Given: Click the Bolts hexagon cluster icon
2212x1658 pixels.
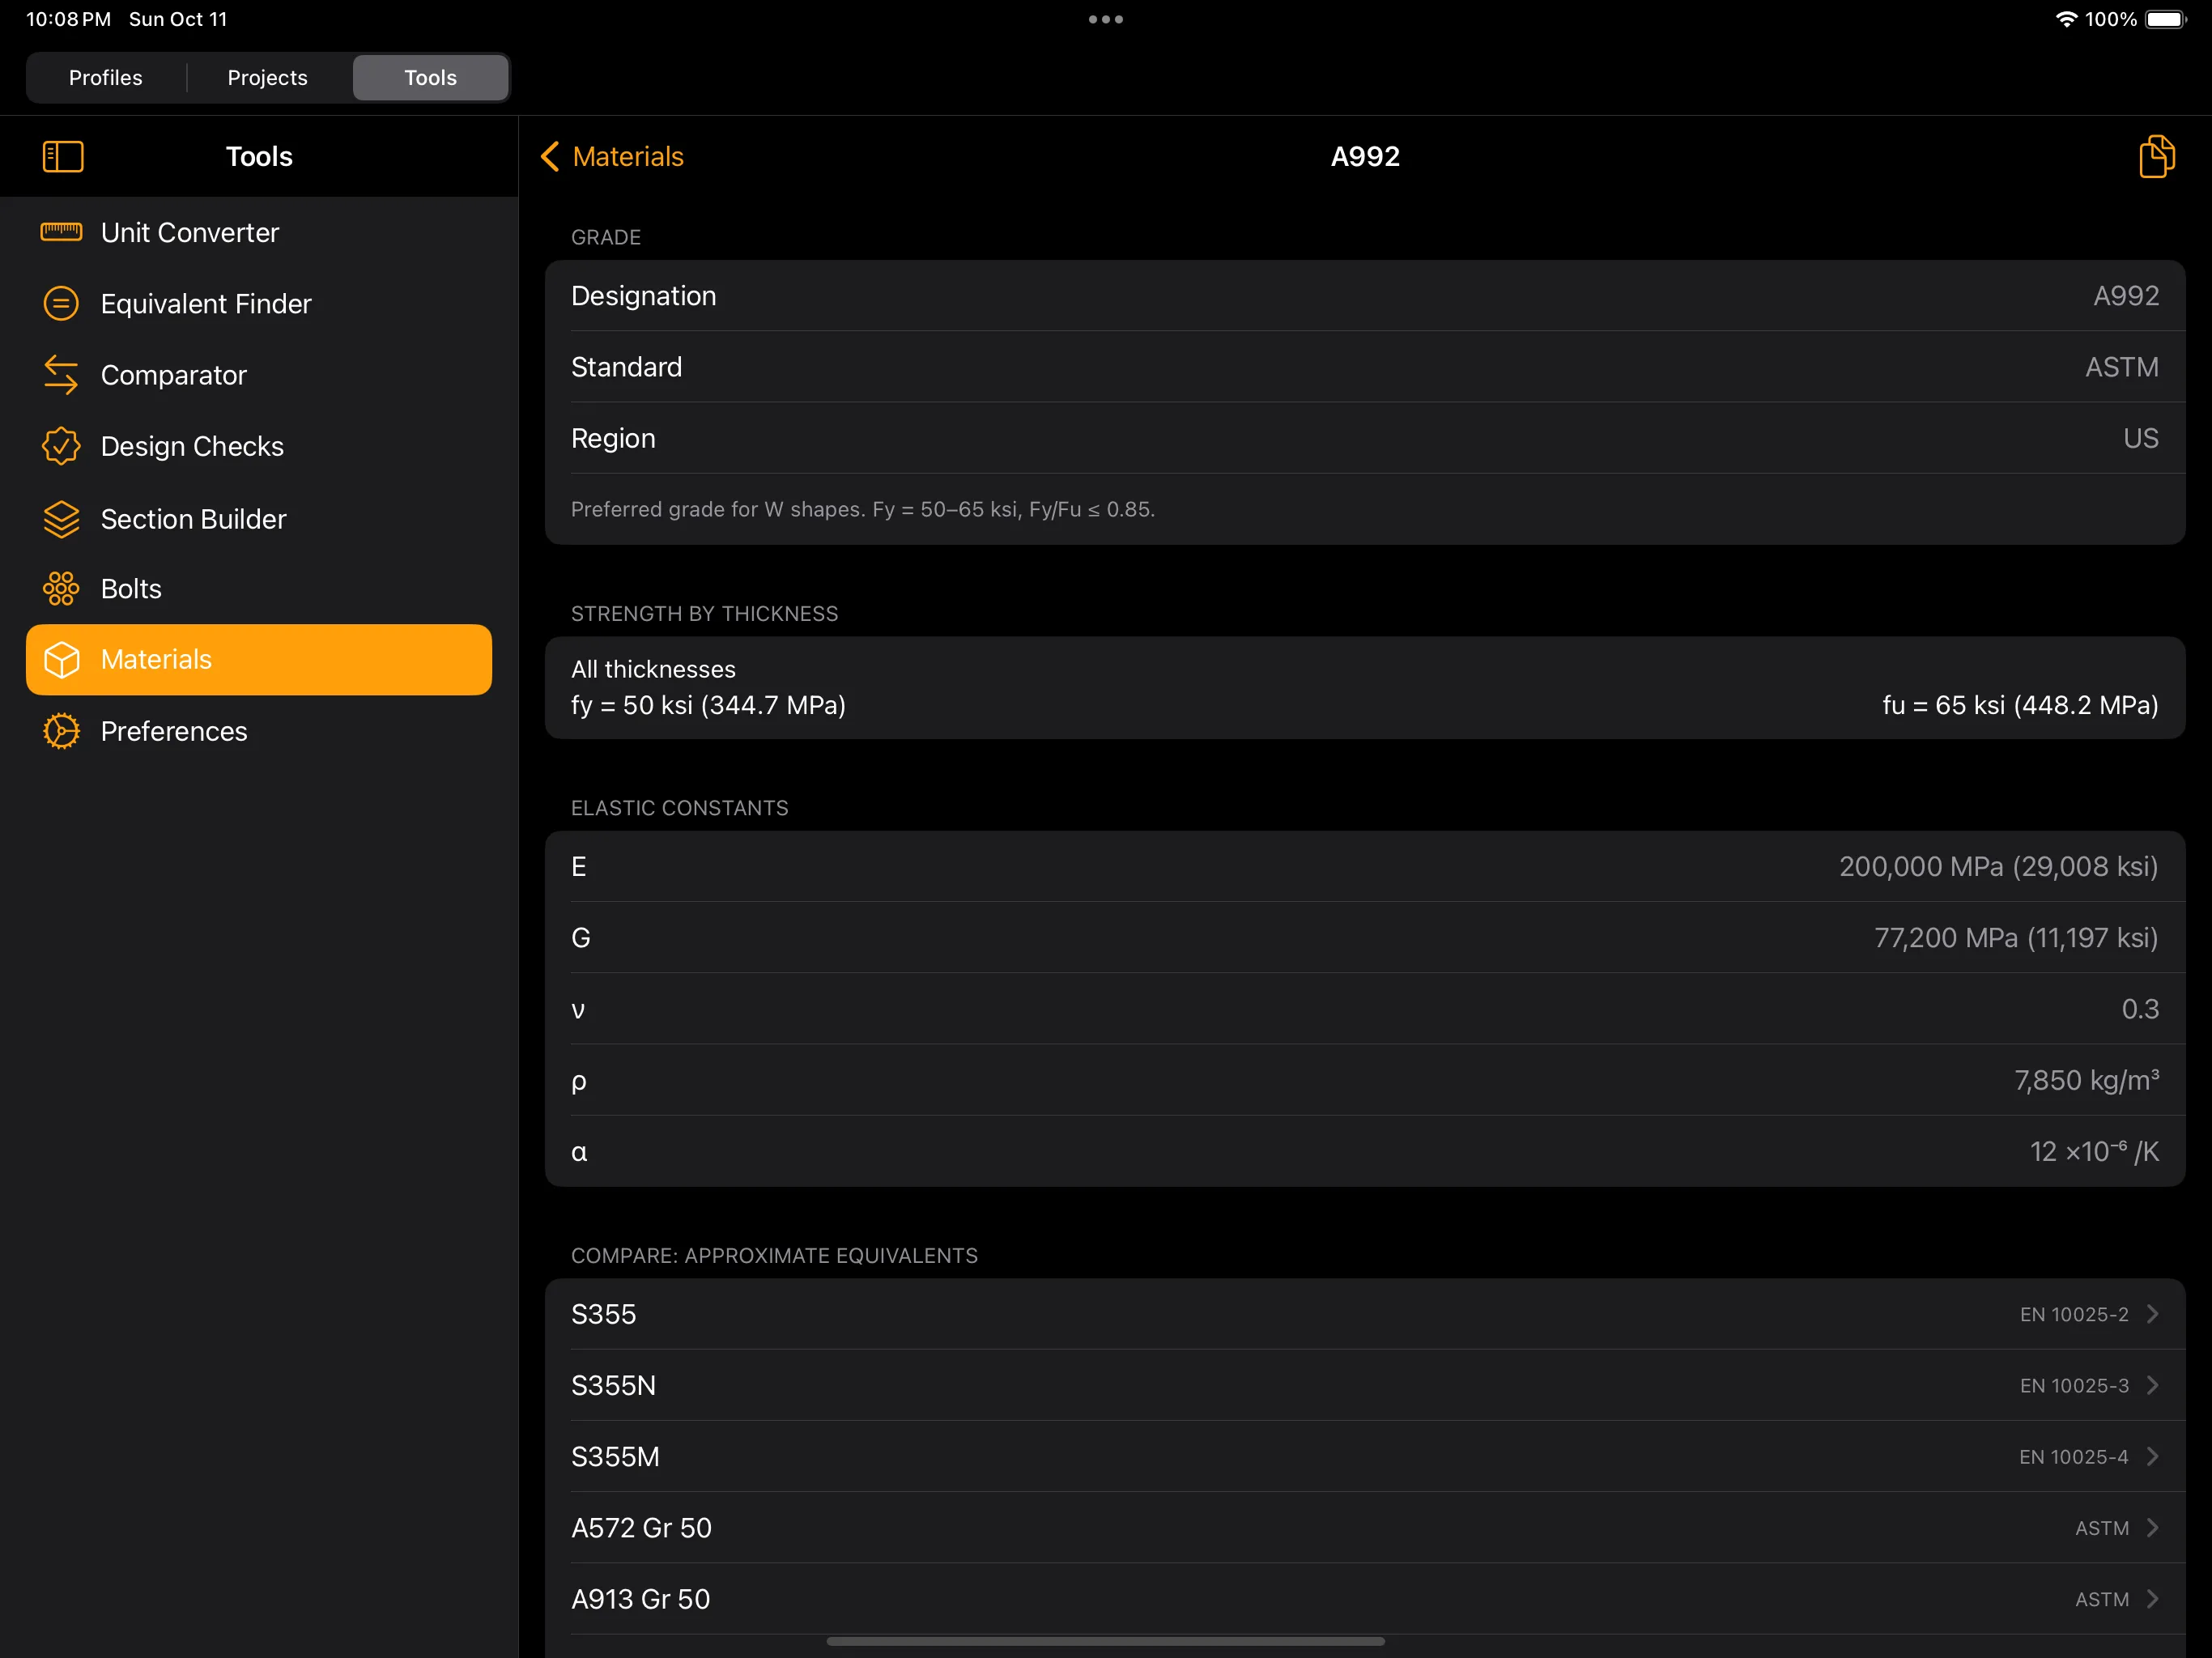Looking at the screenshot, I should point(61,589).
